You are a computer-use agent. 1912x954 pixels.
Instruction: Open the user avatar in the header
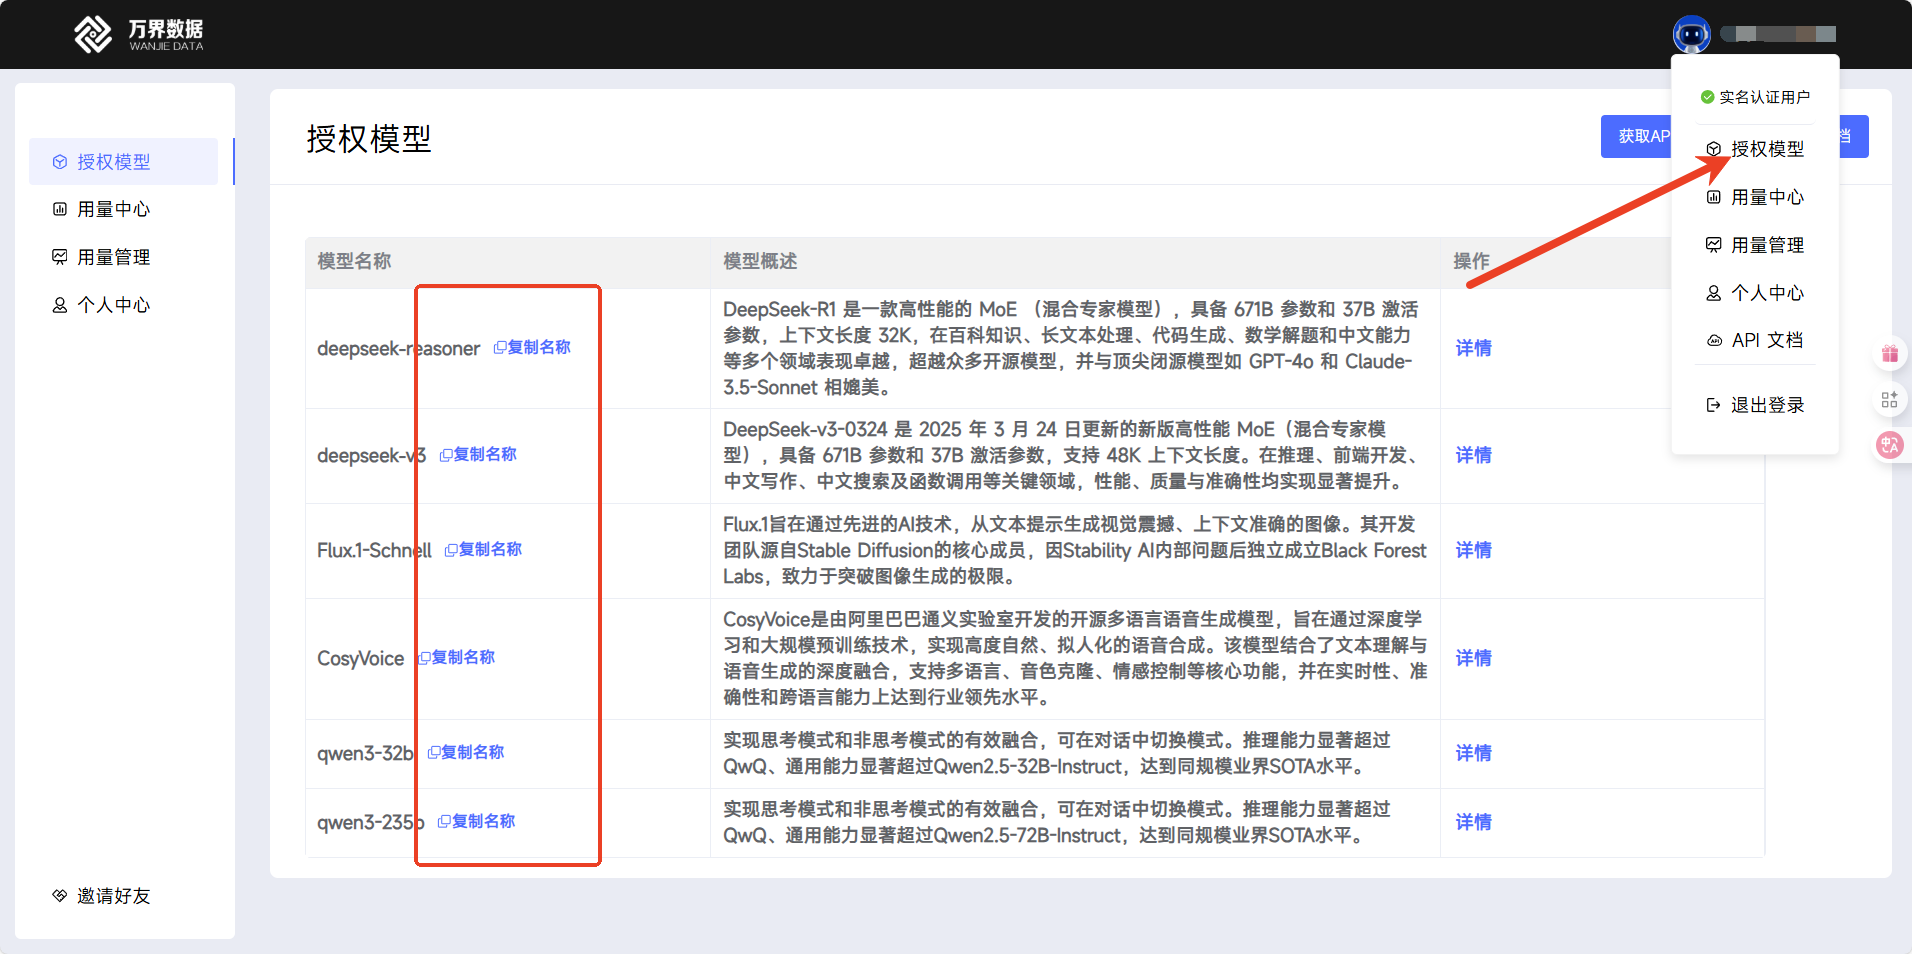1691,34
